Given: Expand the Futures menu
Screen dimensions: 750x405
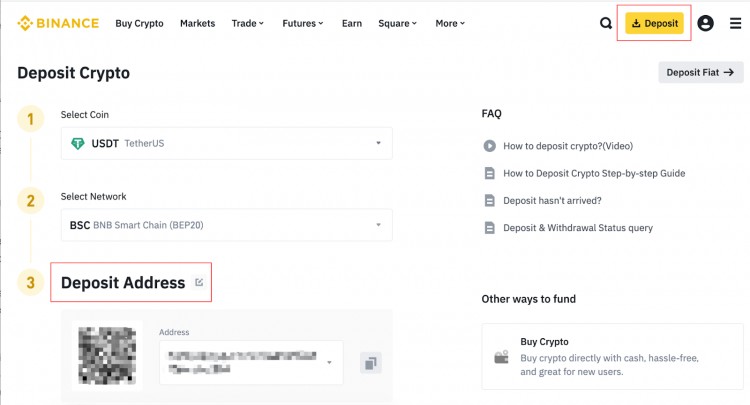Looking at the screenshot, I should (x=303, y=23).
